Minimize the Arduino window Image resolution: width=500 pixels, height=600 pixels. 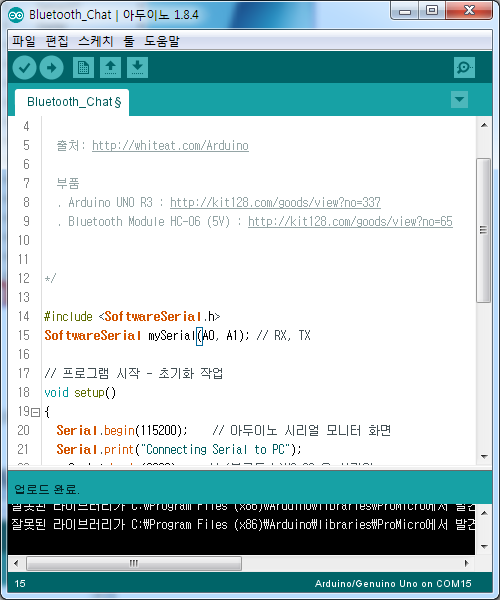[404, 11]
